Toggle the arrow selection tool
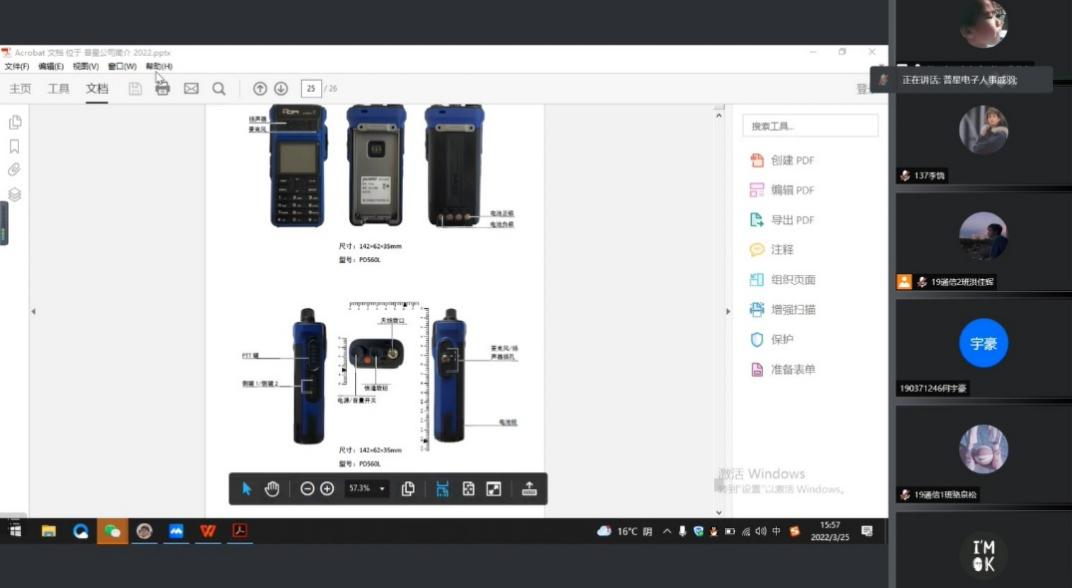This screenshot has width=1072, height=588. point(247,489)
